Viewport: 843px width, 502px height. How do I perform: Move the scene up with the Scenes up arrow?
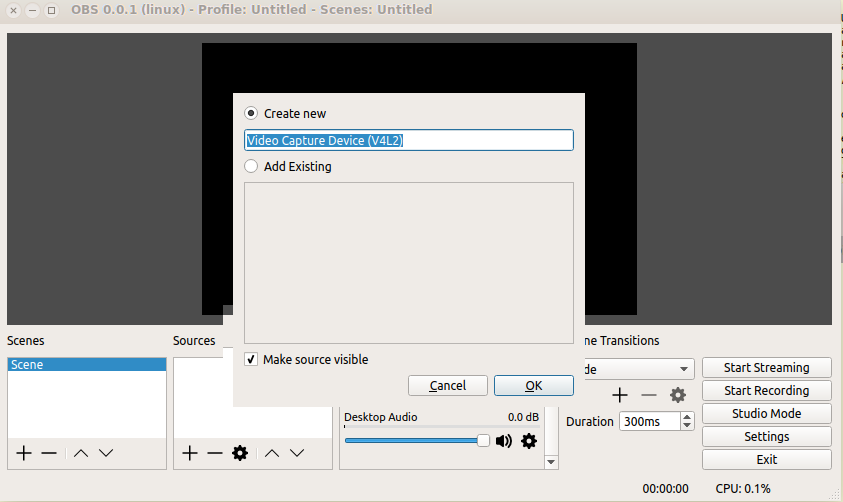[81, 453]
